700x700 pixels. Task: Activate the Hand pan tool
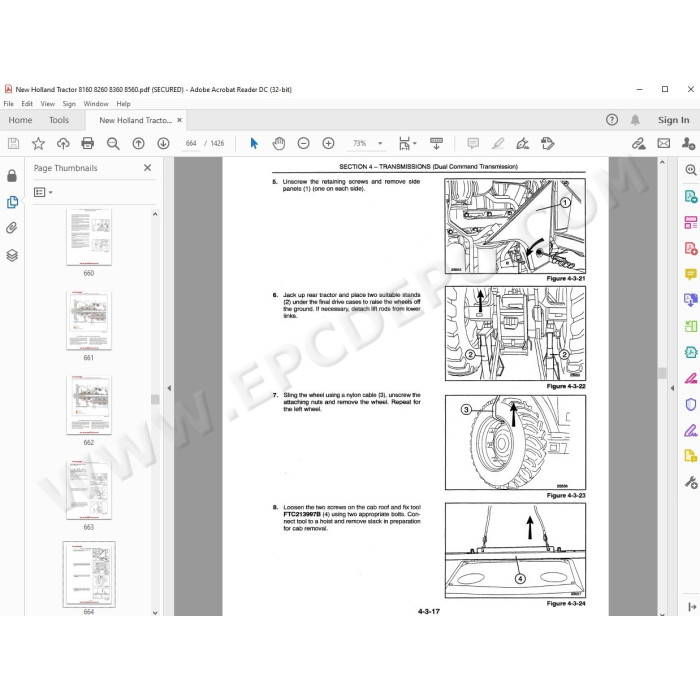click(279, 143)
